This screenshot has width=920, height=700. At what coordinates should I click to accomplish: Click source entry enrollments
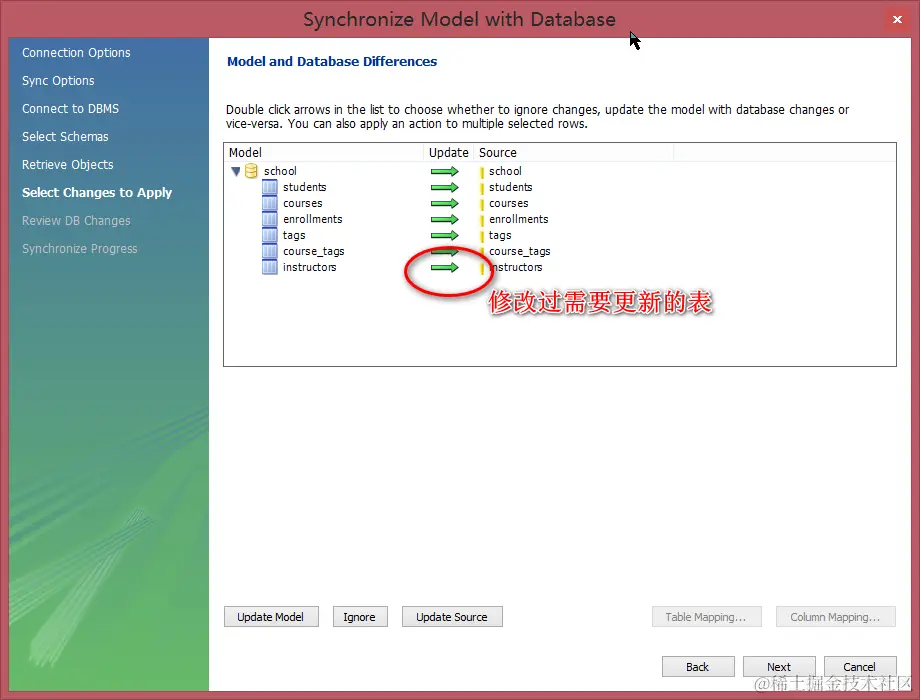pyautogui.click(x=519, y=219)
